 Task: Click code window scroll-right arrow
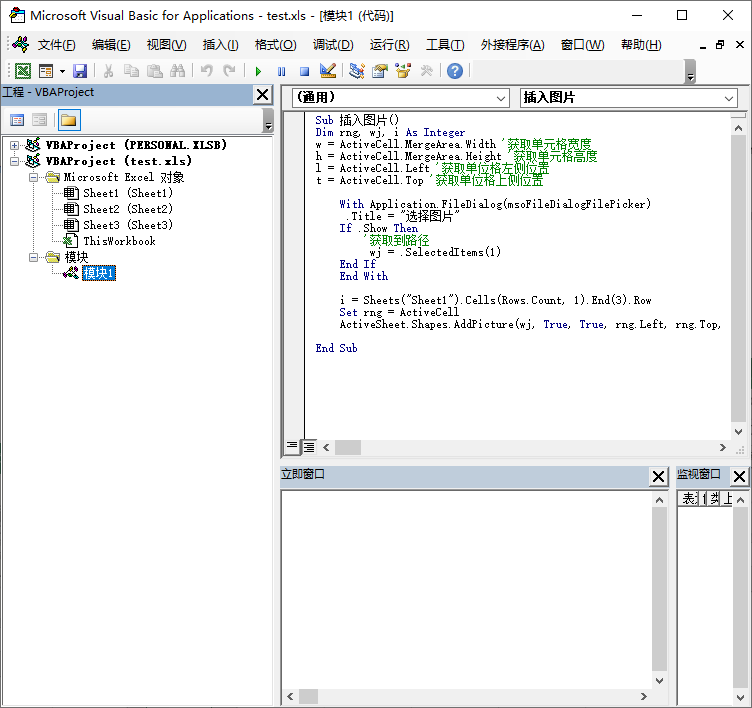tap(722, 448)
